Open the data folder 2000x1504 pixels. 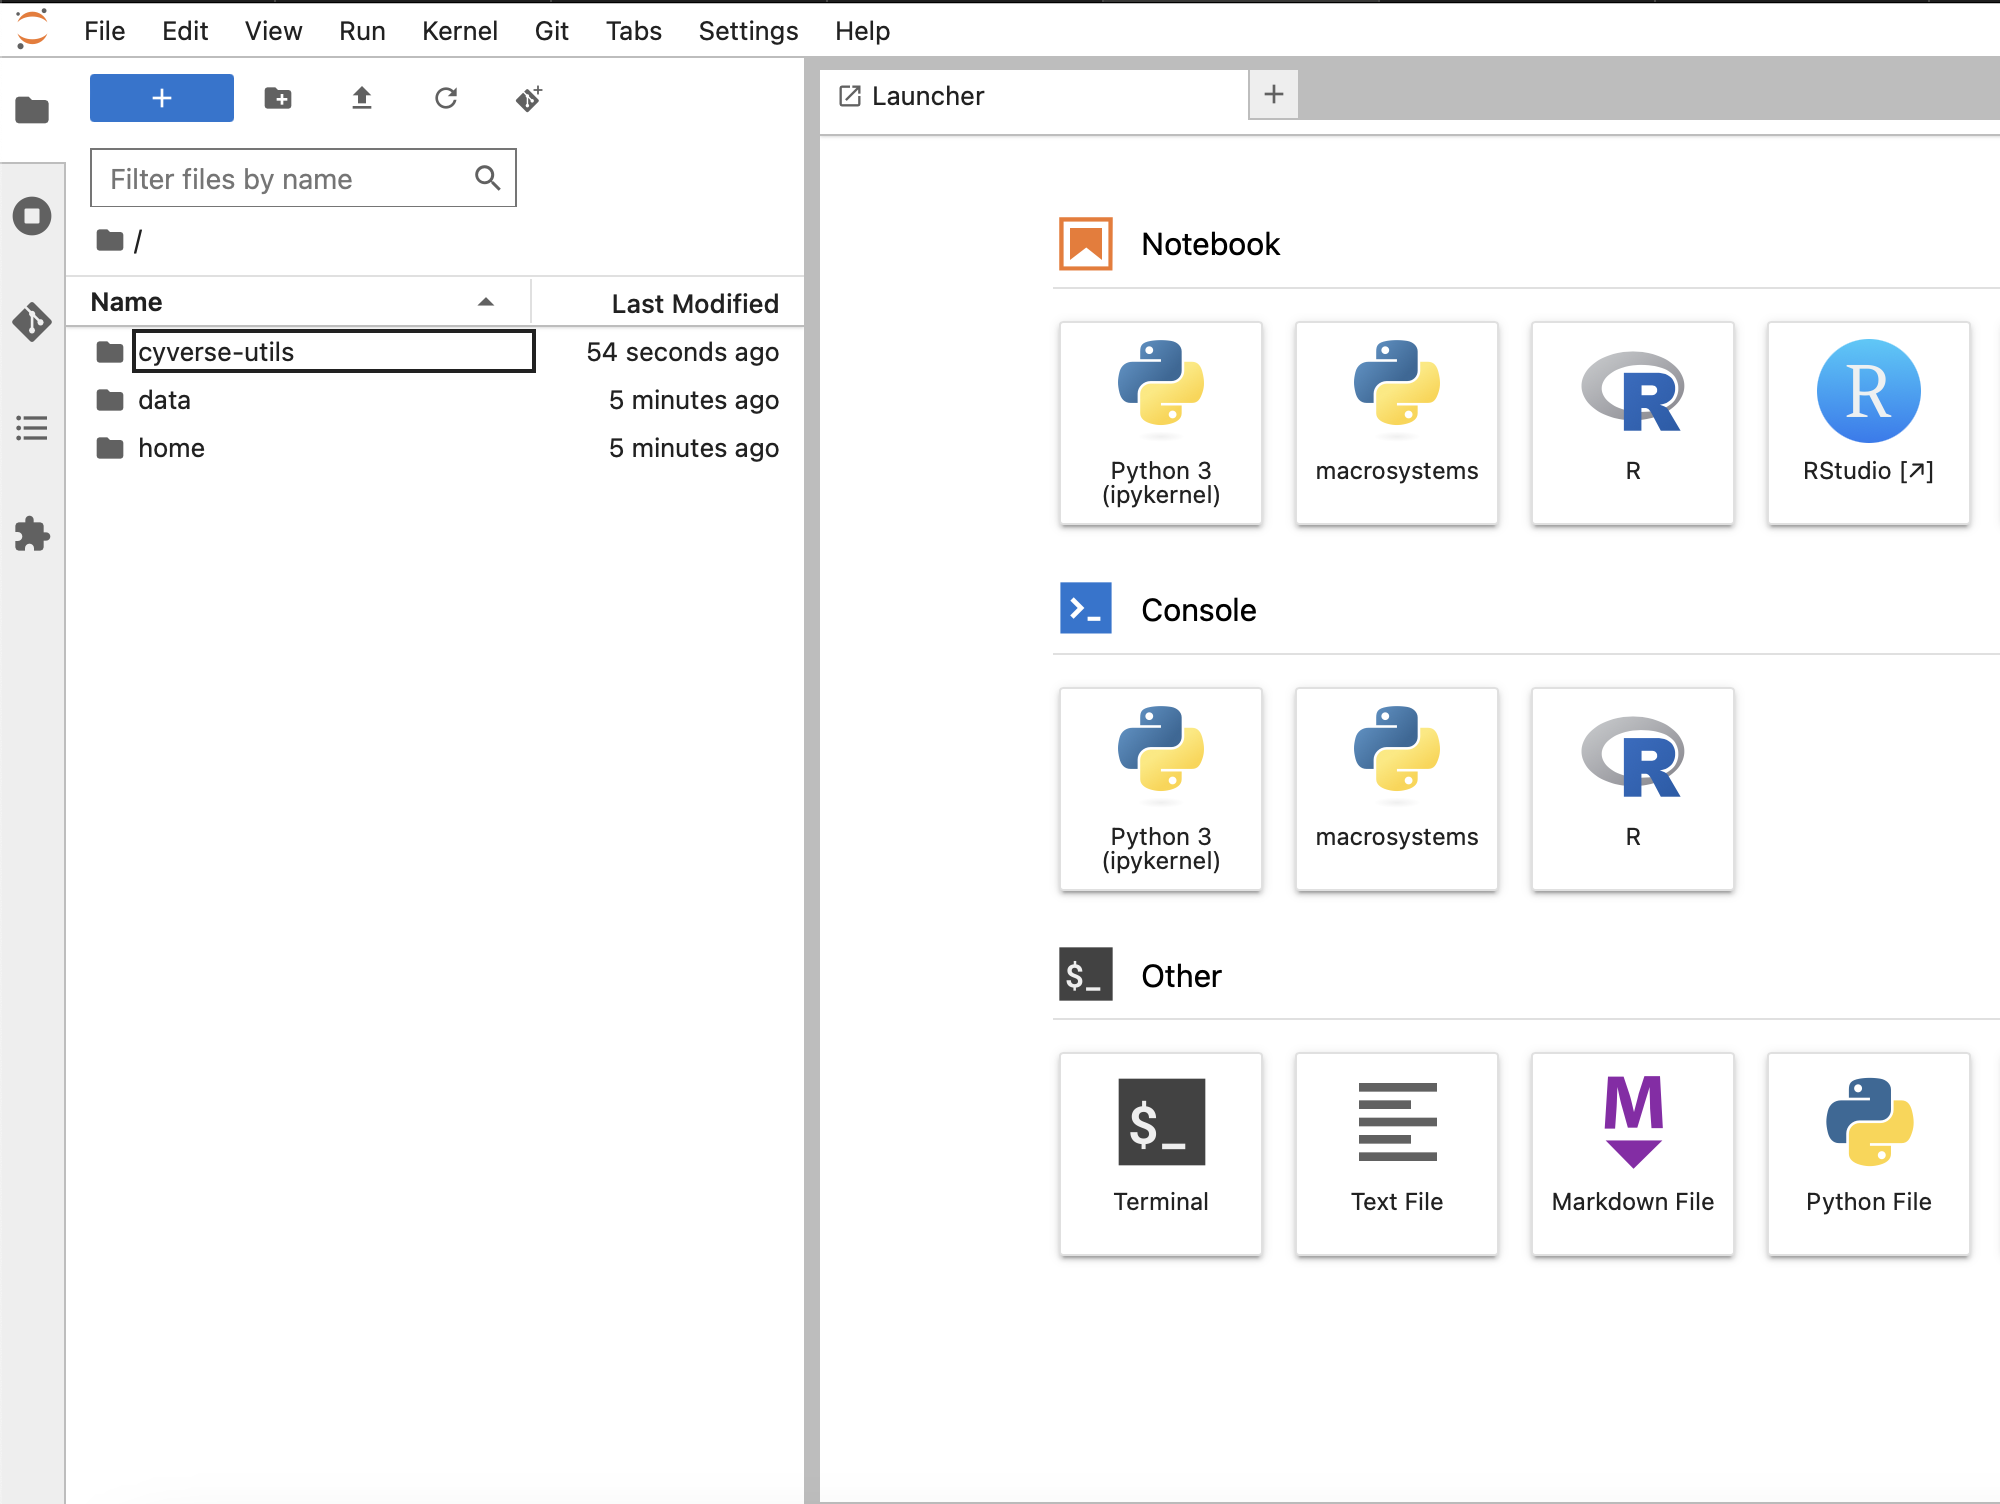[164, 400]
